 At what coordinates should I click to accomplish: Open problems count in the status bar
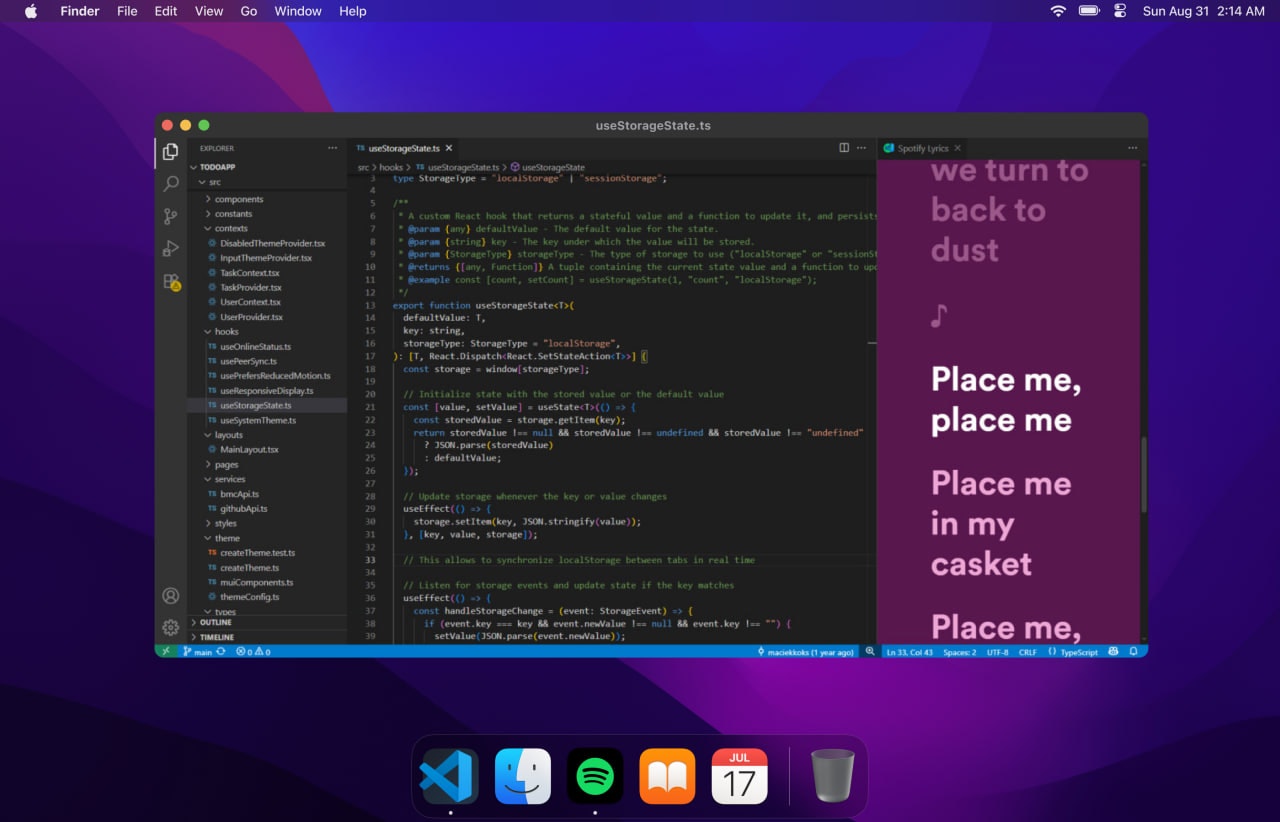(253, 652)
